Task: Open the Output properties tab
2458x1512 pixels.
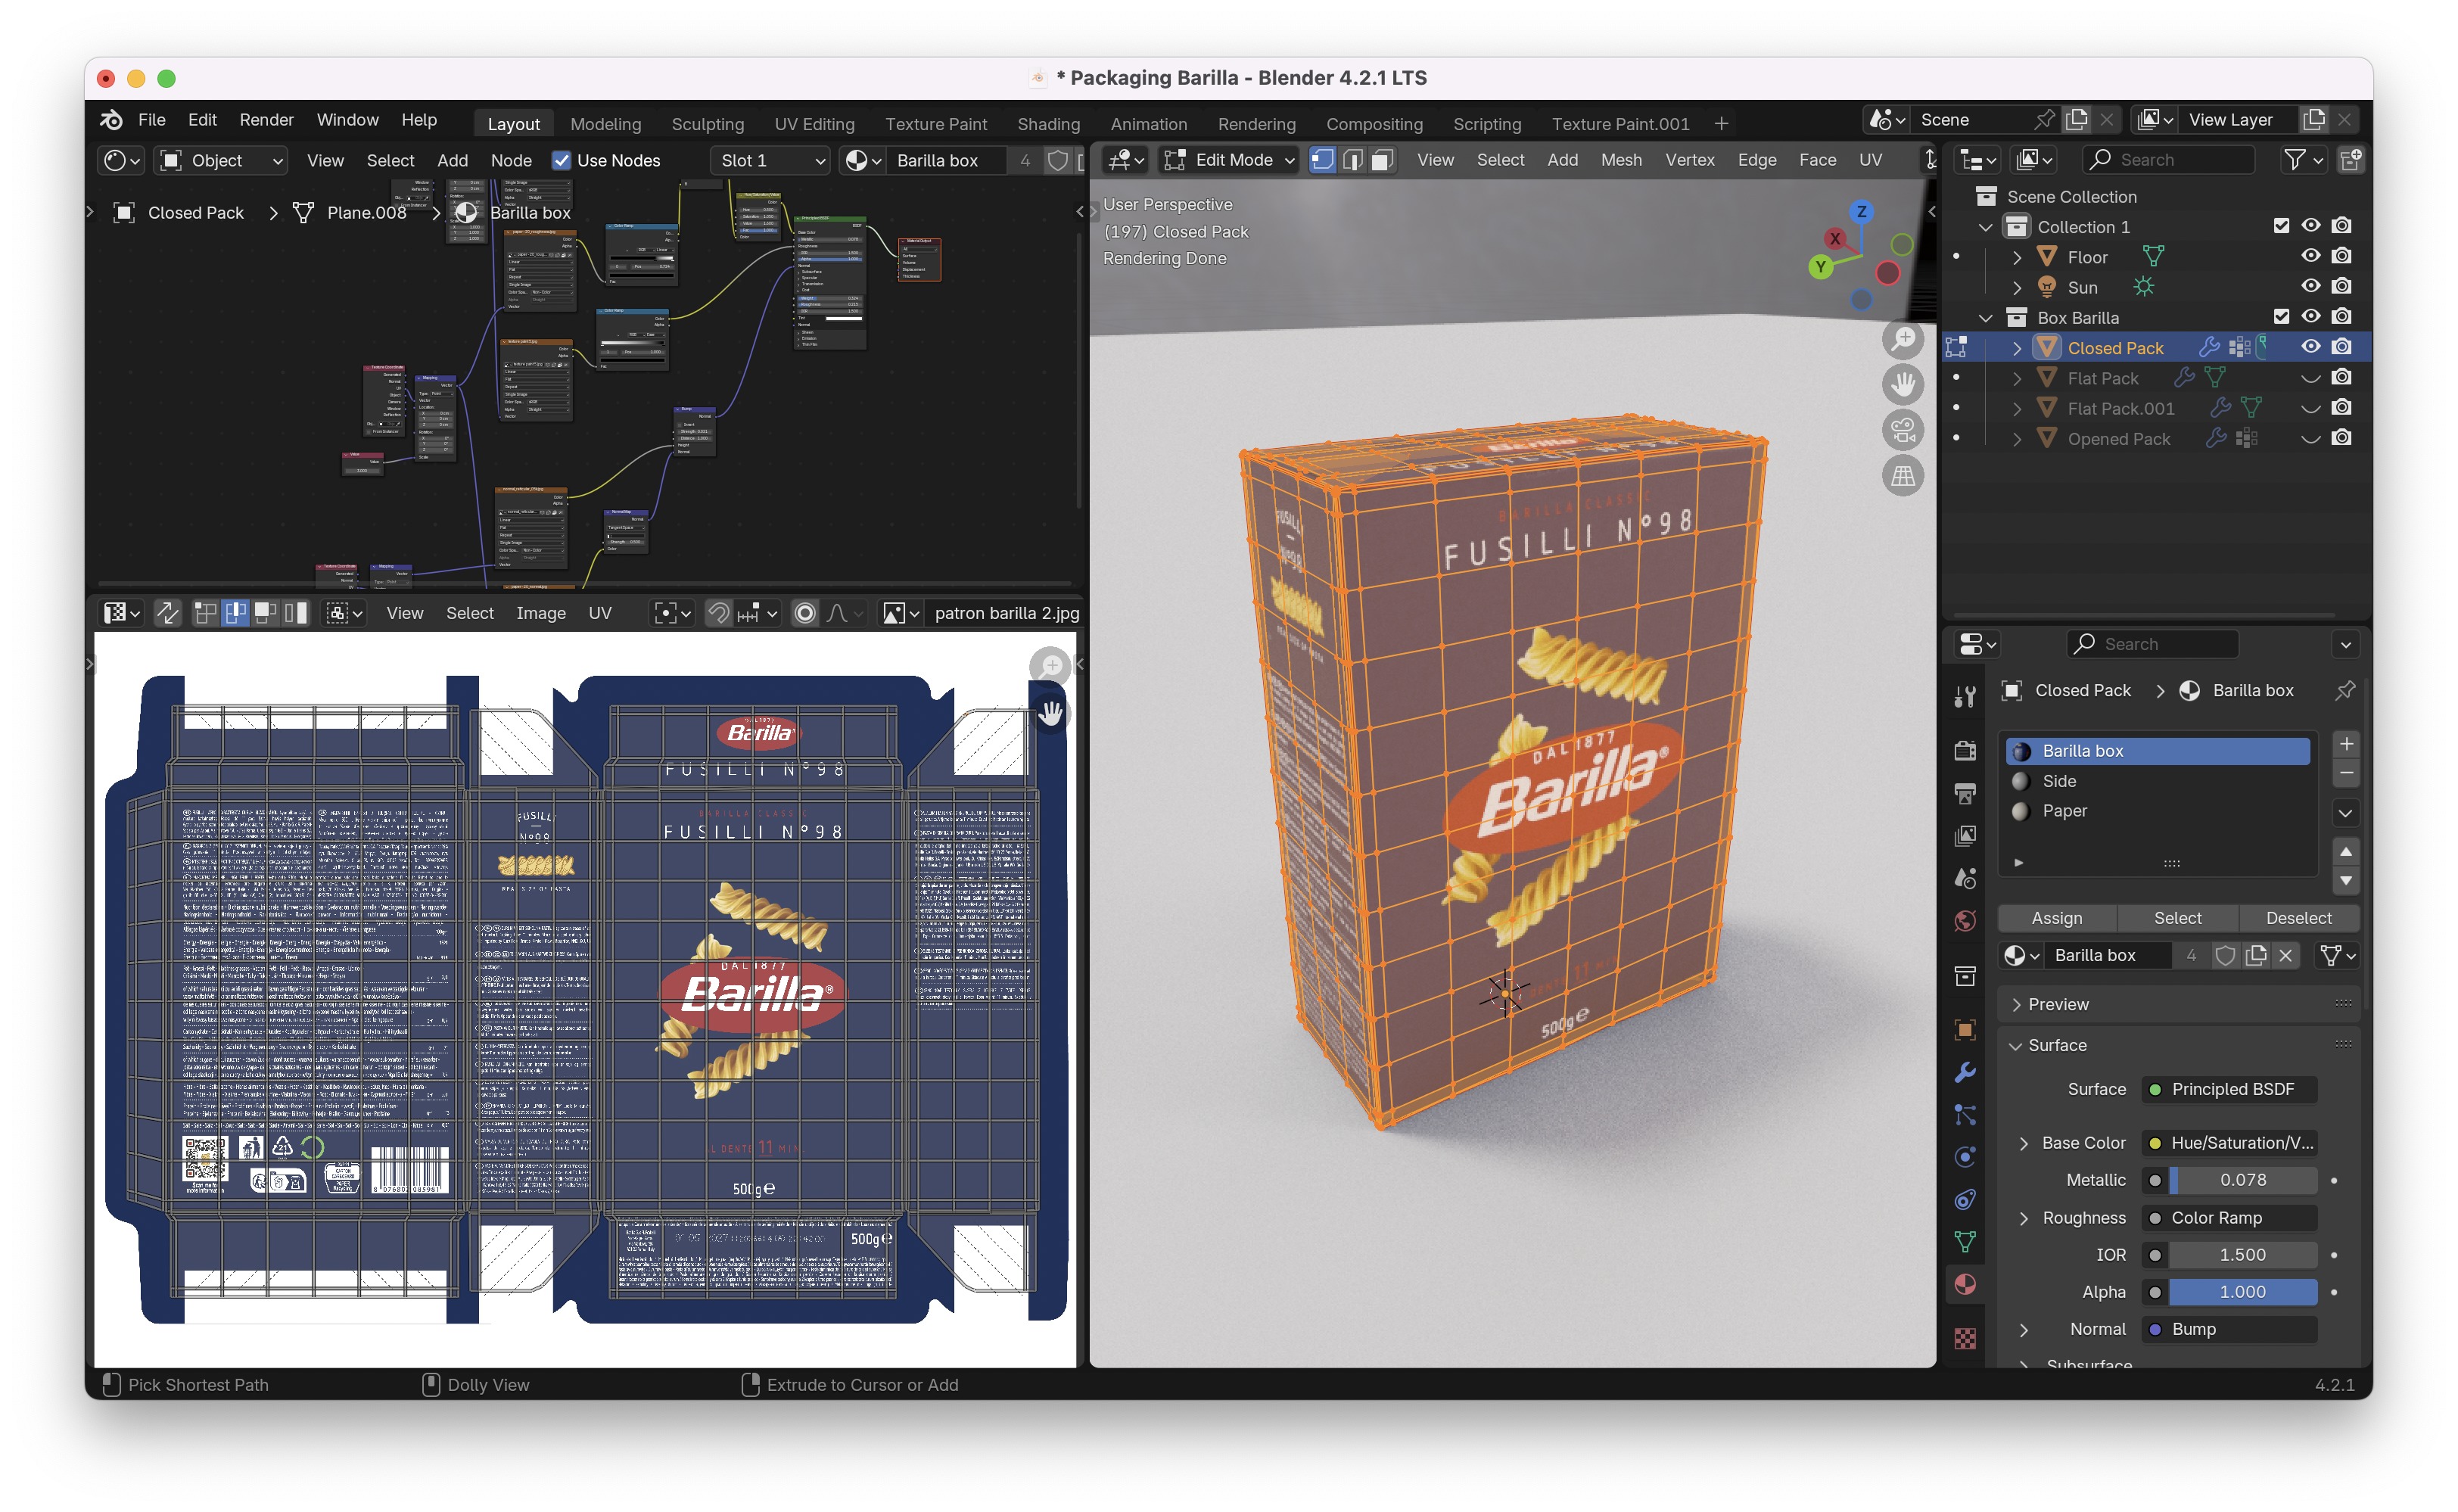Action: [x=1964, y=793]
